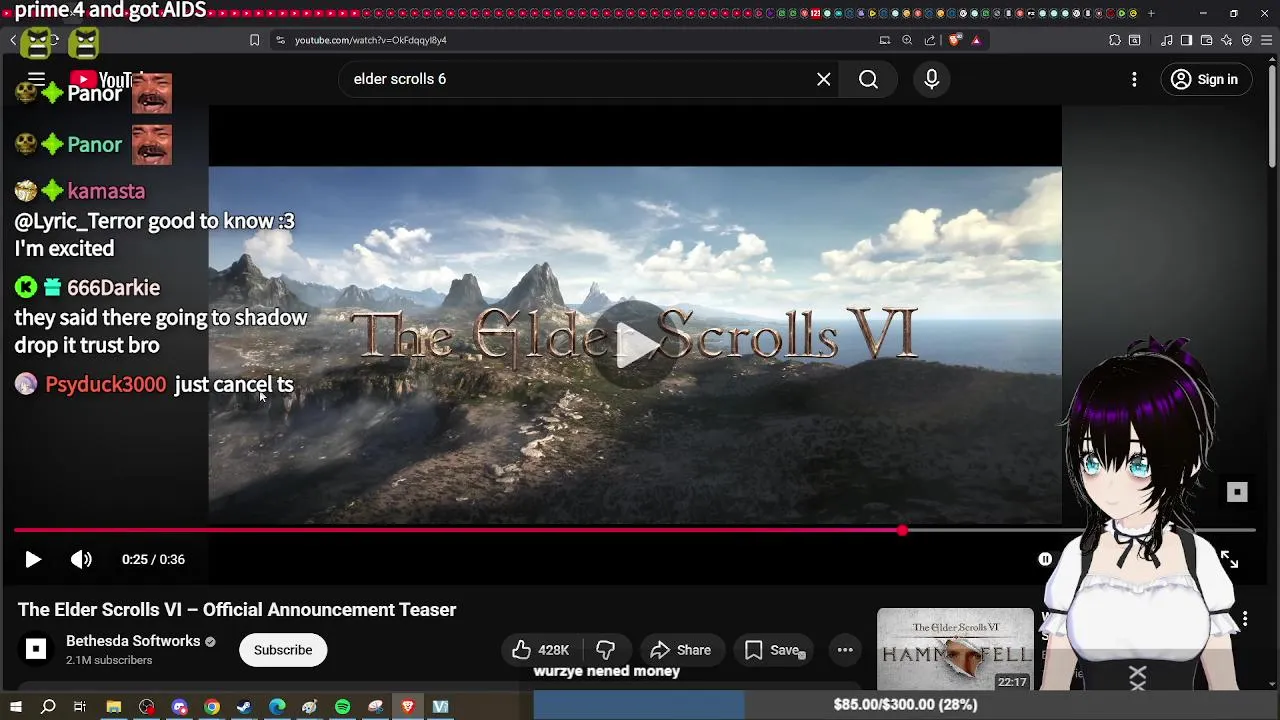
Task: Open YouTube settings three-dot menu
Action: (1134, 79)
